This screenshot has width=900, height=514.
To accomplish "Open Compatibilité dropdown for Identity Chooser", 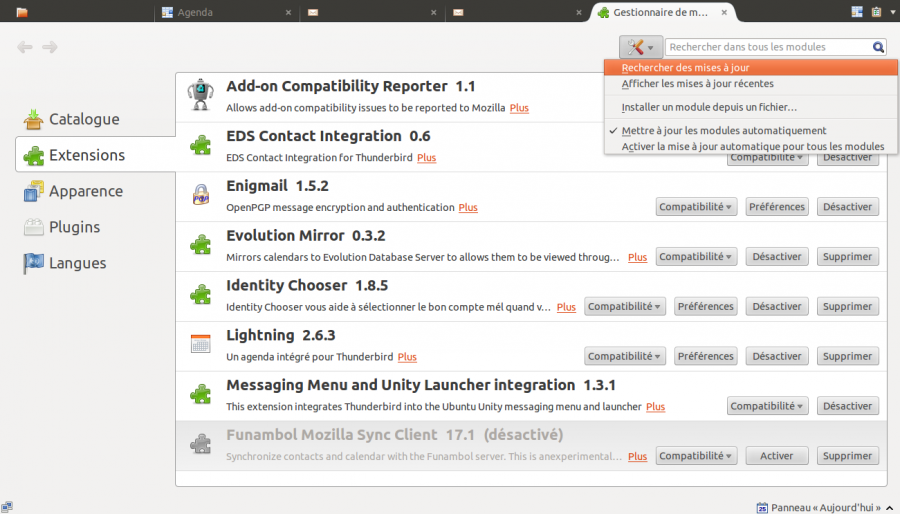I will click(x=624, y=307).
